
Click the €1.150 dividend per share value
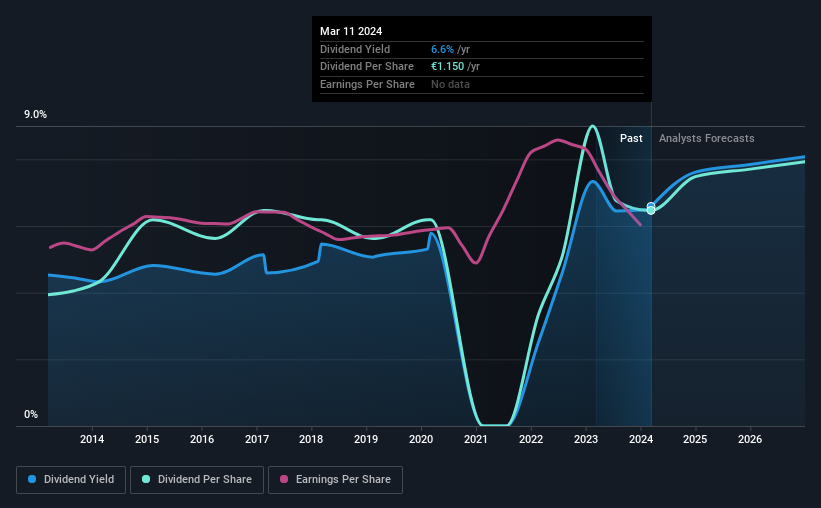click(x=448, y=67)
